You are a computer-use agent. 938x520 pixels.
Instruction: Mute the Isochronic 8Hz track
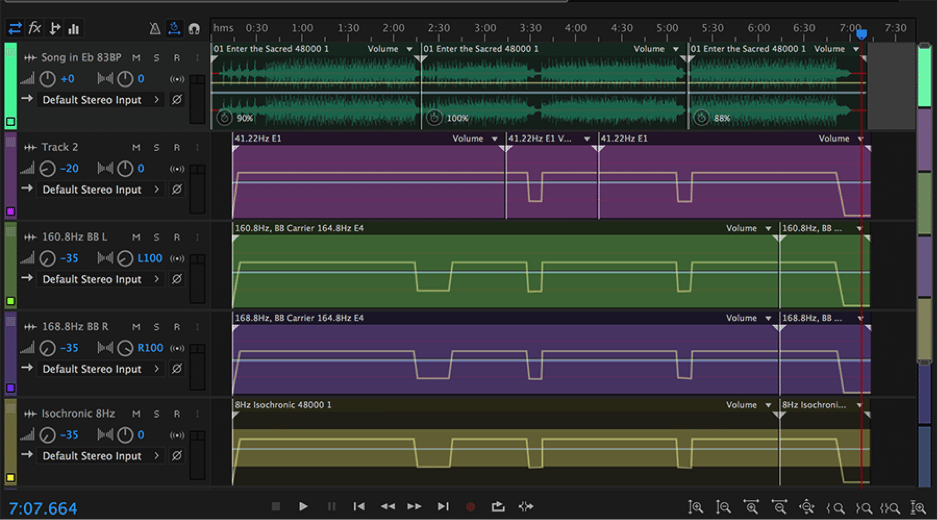[x=136, y=413]
